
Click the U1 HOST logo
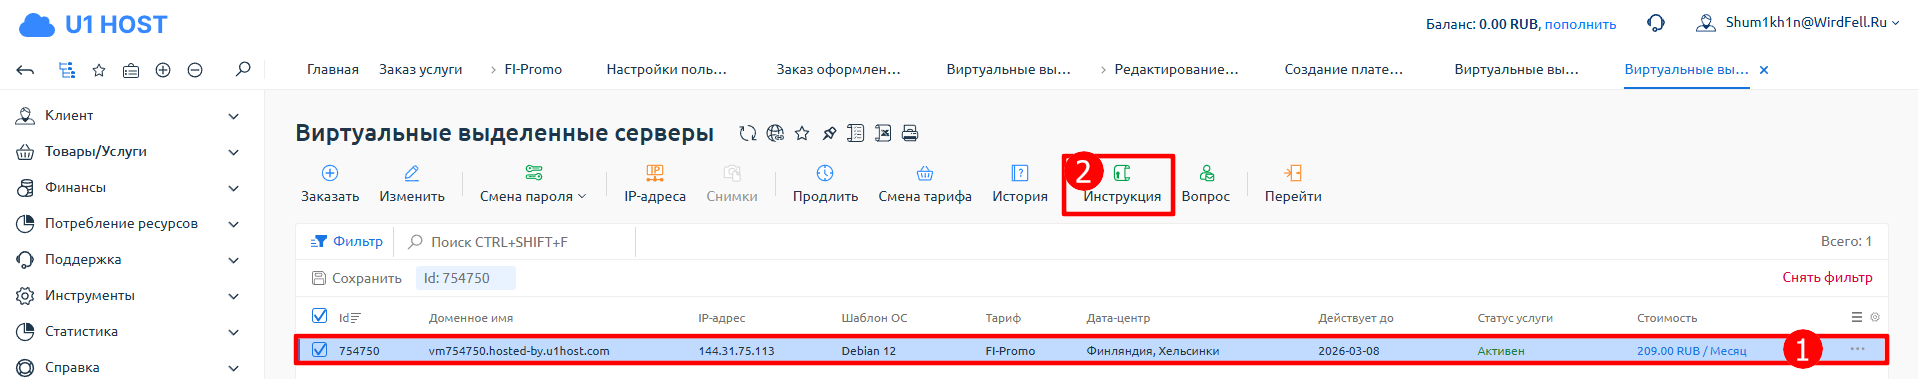(93, 25)
